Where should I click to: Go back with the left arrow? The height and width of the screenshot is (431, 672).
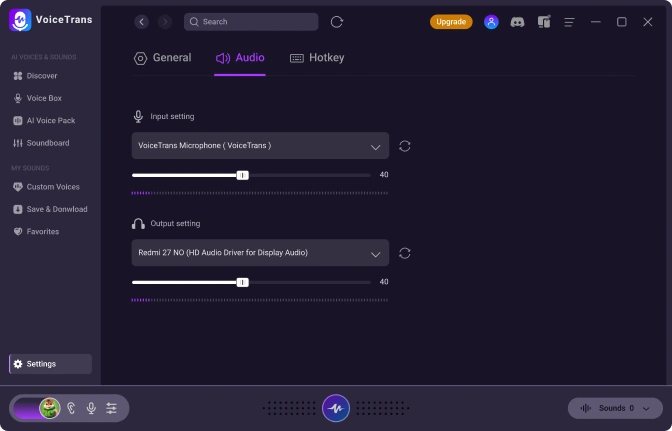tap(142, 22)
